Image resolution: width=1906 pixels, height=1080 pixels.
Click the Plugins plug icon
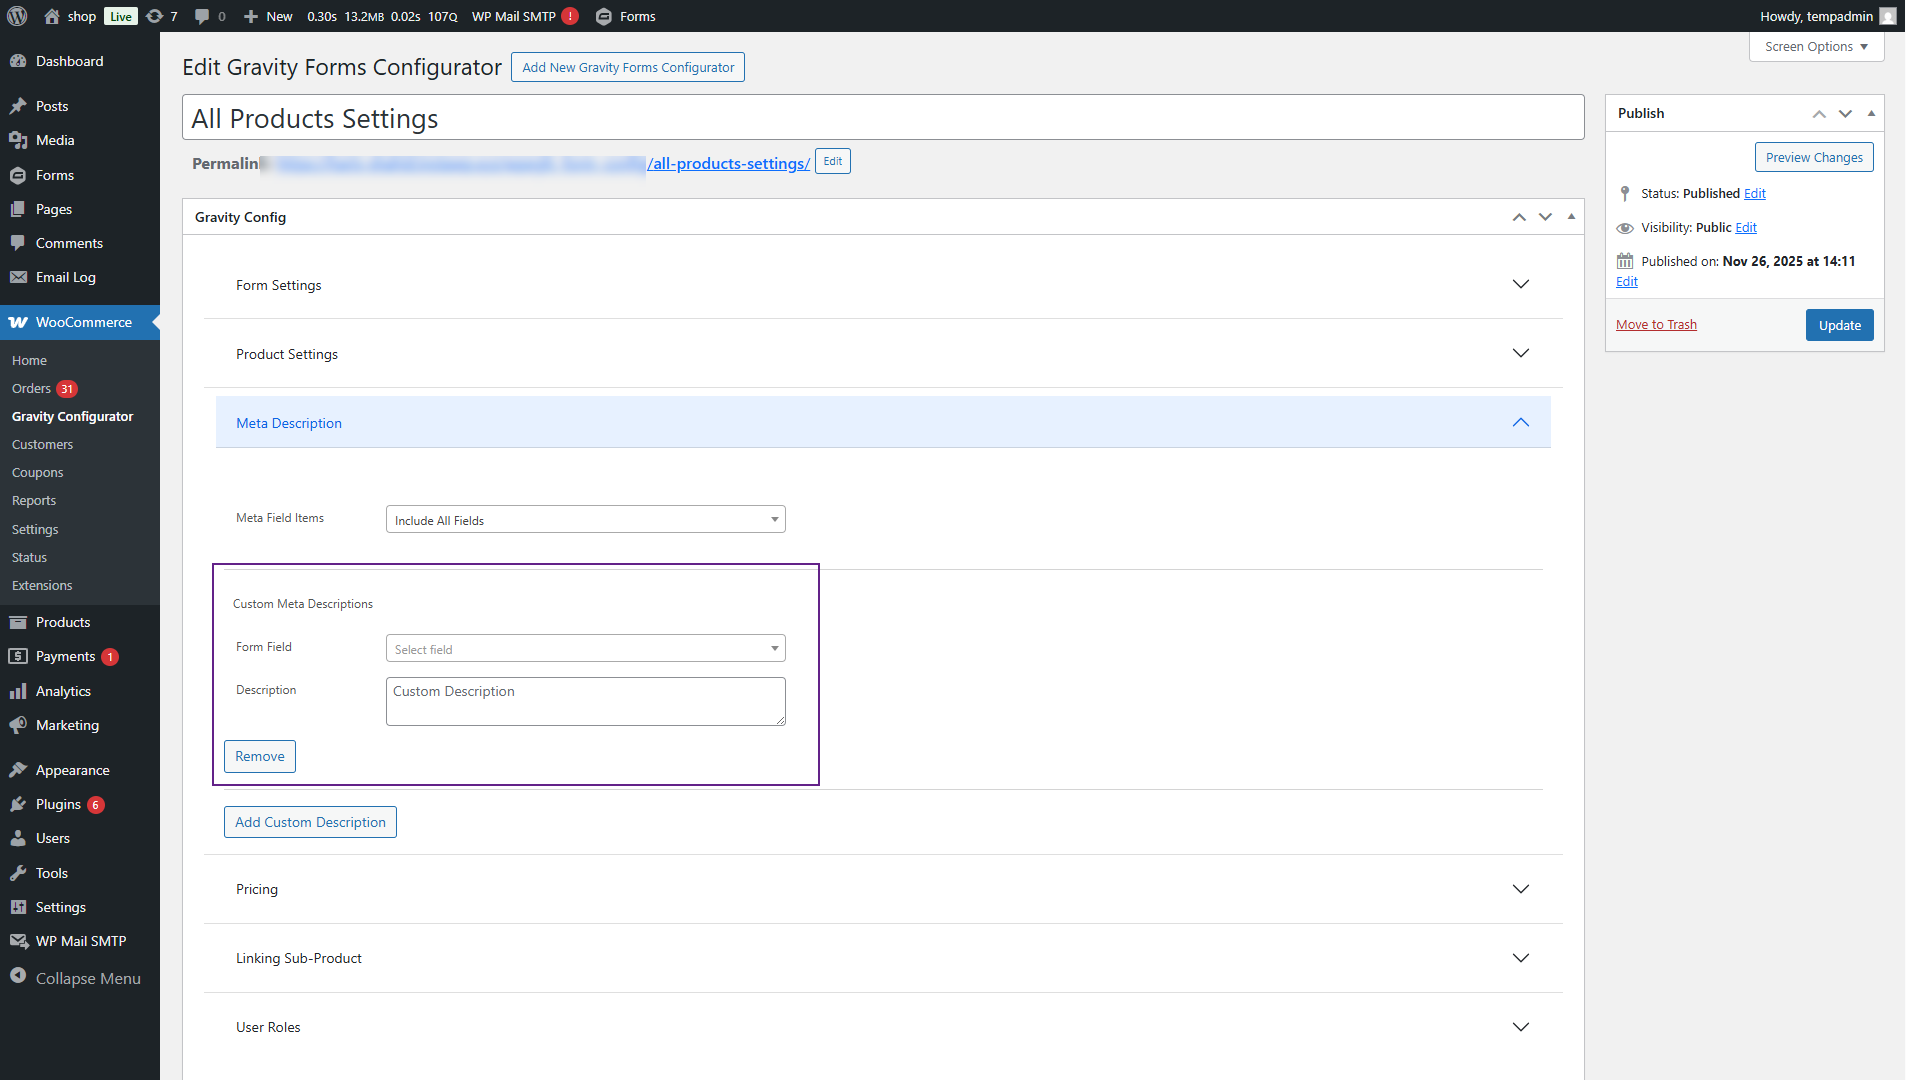(18, 804)
